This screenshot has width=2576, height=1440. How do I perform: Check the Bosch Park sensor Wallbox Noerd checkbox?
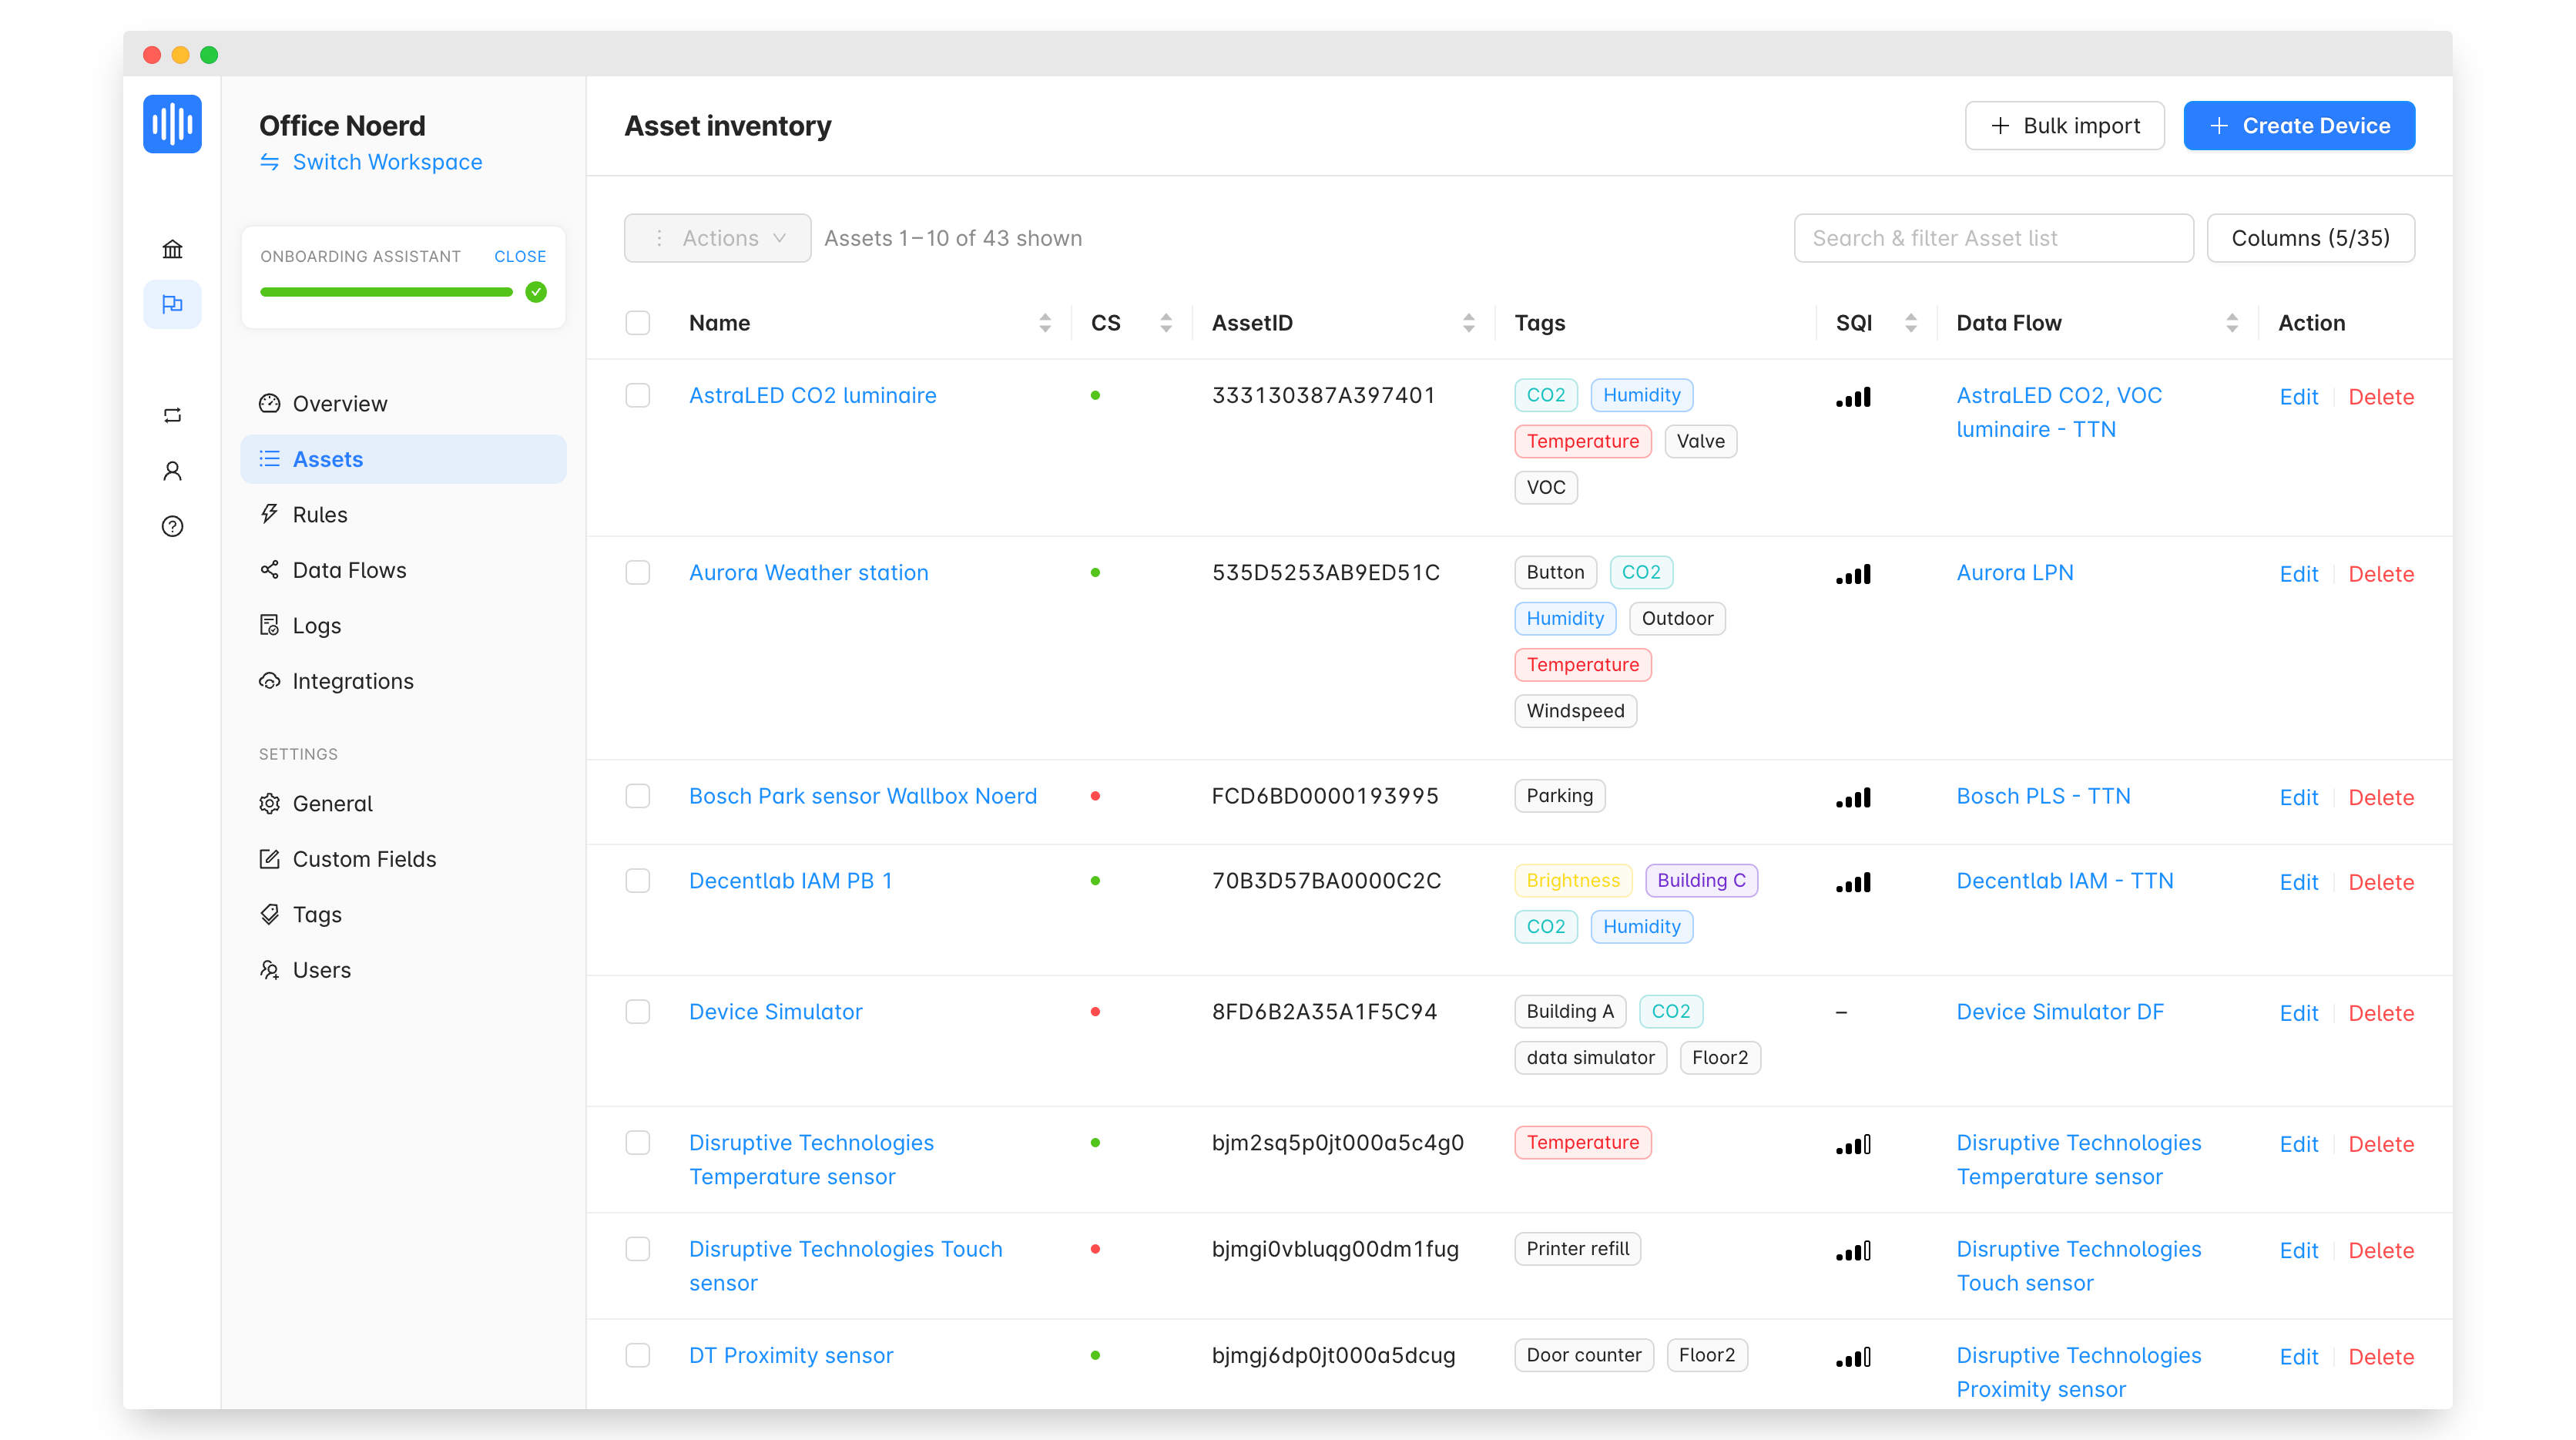pos(638,796)
